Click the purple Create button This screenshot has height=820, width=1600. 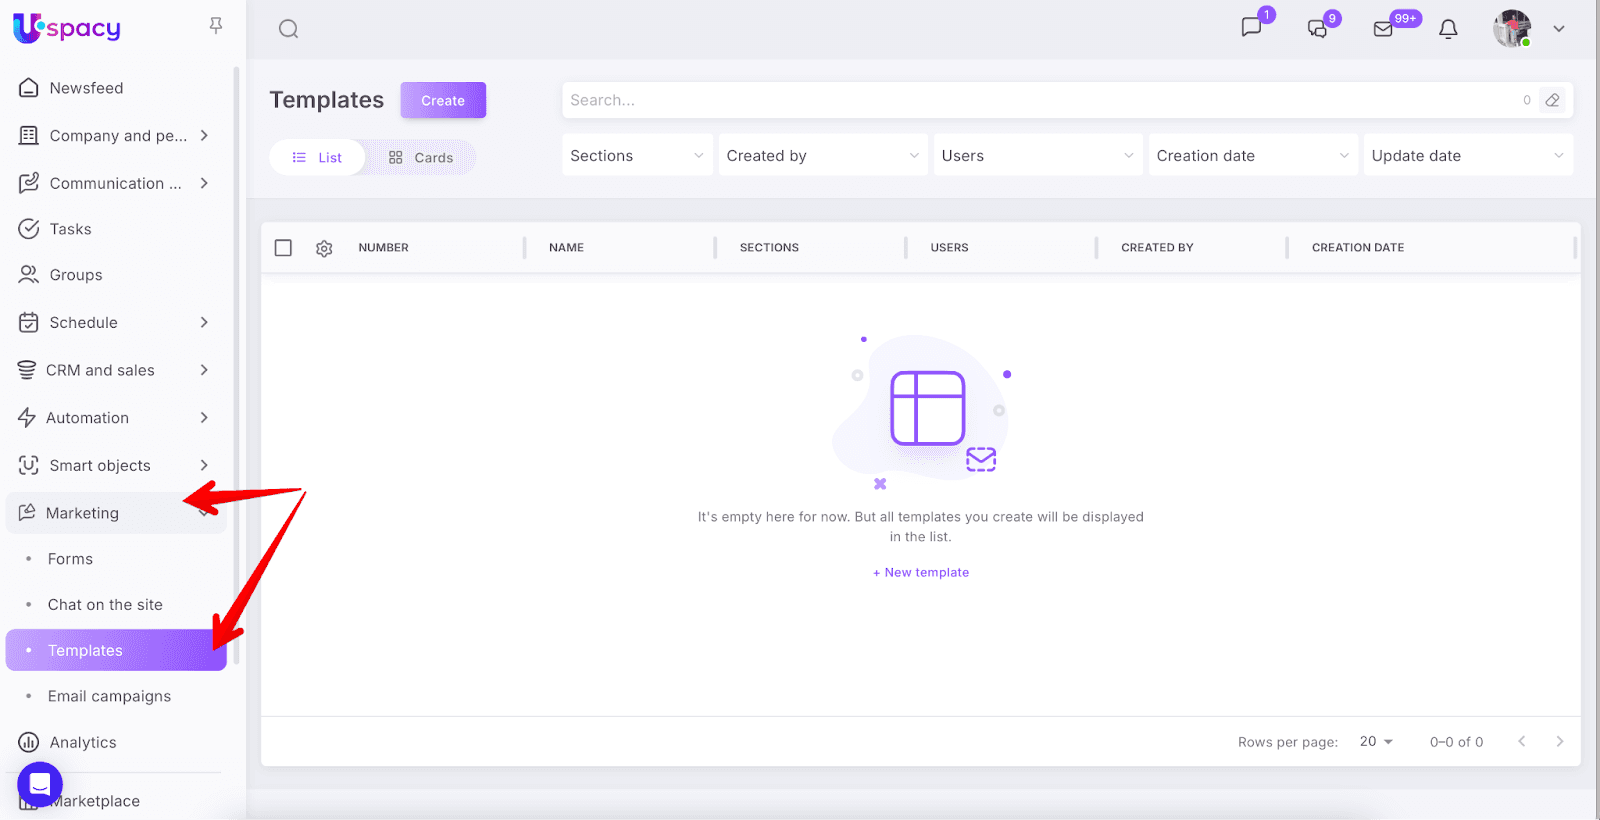click(443, 101)
